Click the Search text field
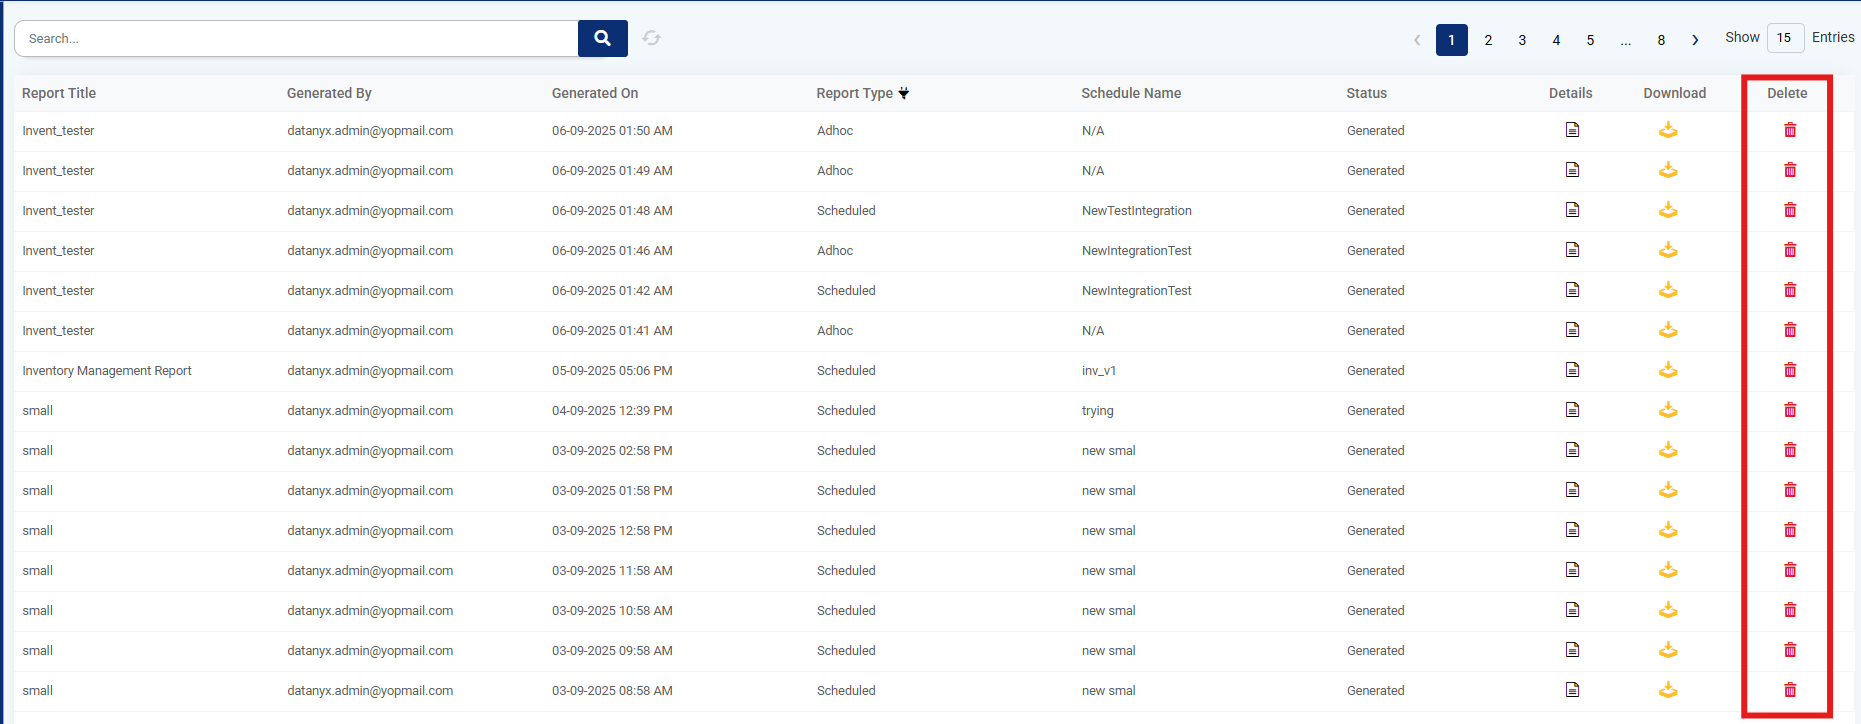This screenshot has width=1861, height=724. coord(296,38)
